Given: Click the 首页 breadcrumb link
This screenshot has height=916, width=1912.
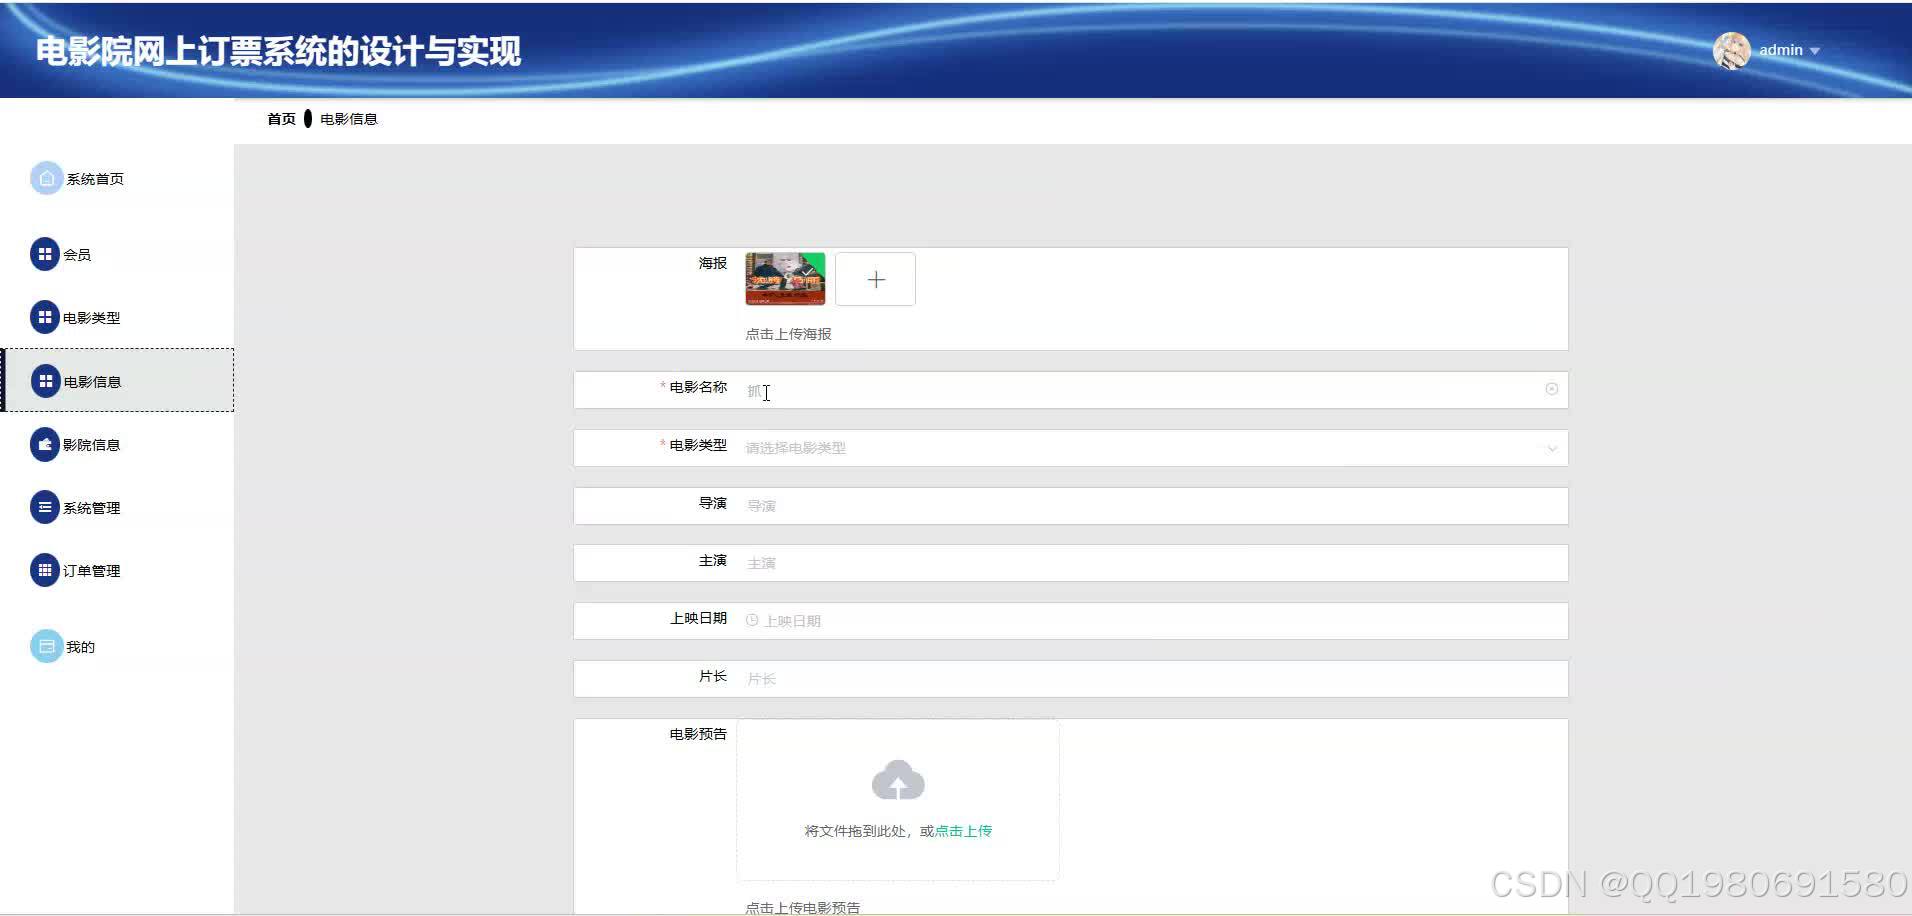Looking at the screenshot, I should 280,118.
